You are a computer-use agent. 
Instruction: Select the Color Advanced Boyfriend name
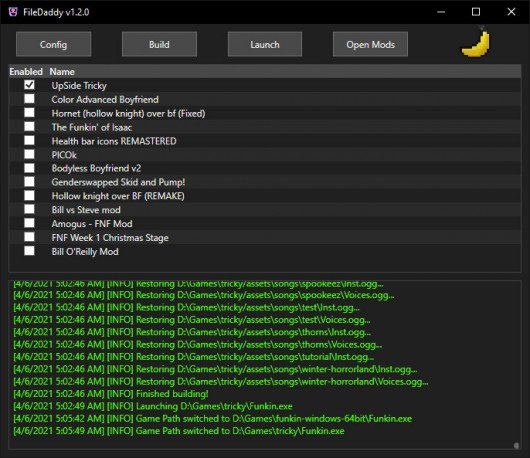pos(105,100)
